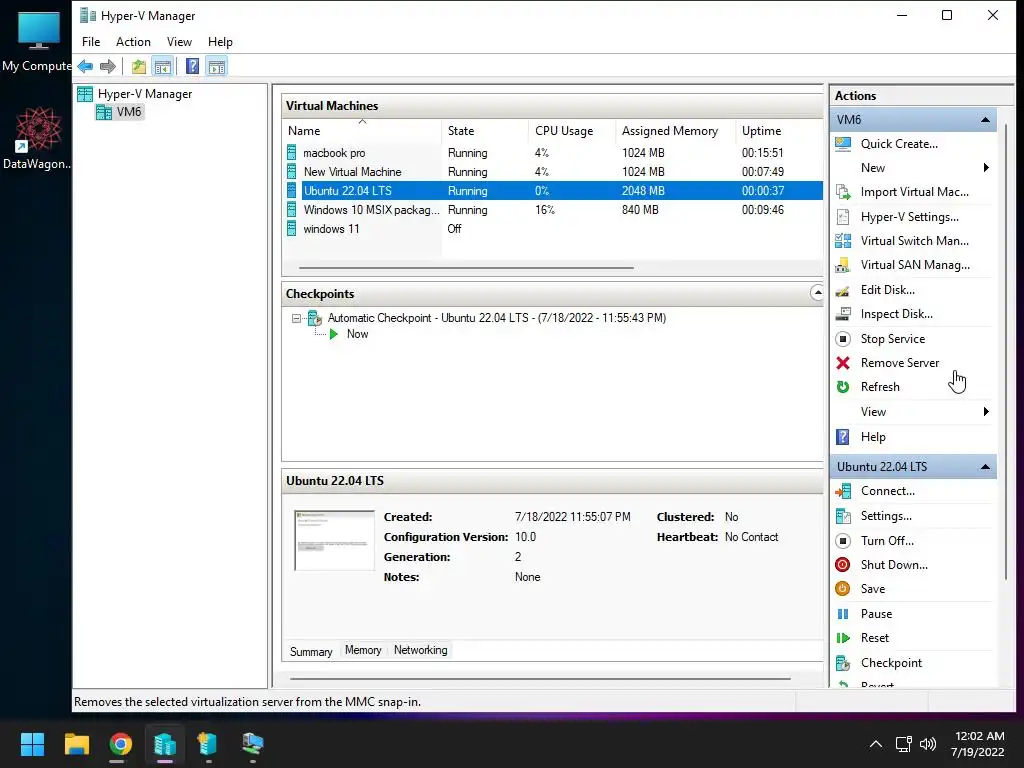Sort by the Name column header
Viewport: 1024px width, 768px height.
(362, 131)
